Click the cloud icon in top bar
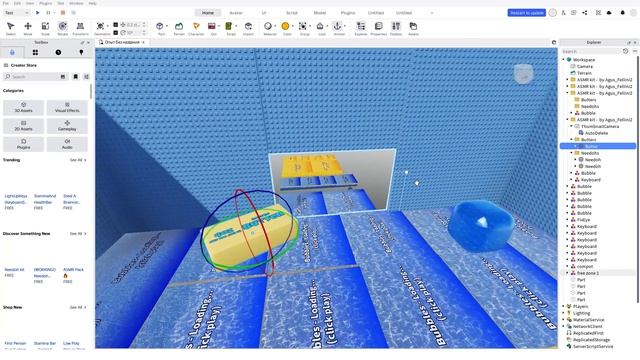The height and width of the screenshot is (360, 640). click(x=609, y=13)
